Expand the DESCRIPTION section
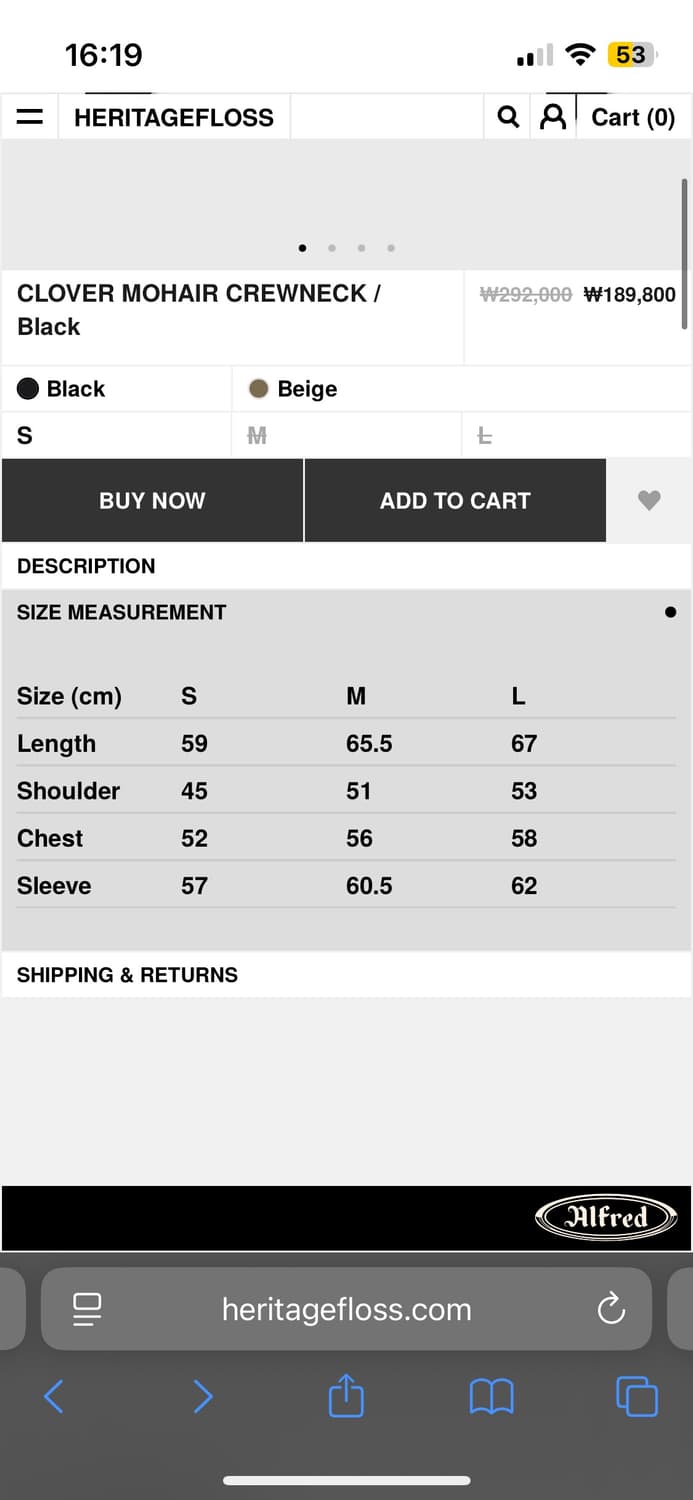Screen dimensions: 693x1500 click(86, 566)
